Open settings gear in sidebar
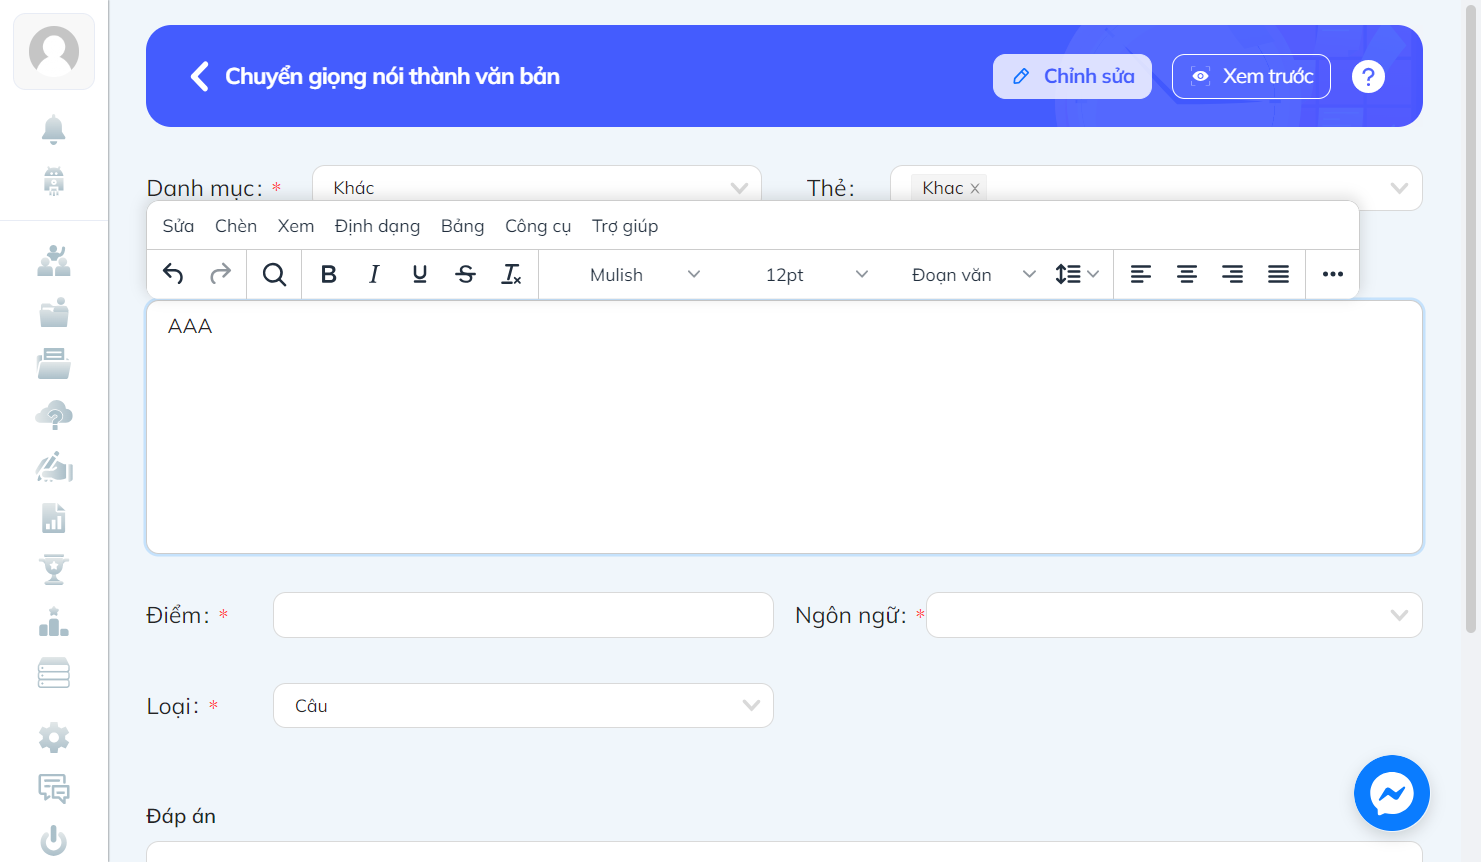 (54, 738)
